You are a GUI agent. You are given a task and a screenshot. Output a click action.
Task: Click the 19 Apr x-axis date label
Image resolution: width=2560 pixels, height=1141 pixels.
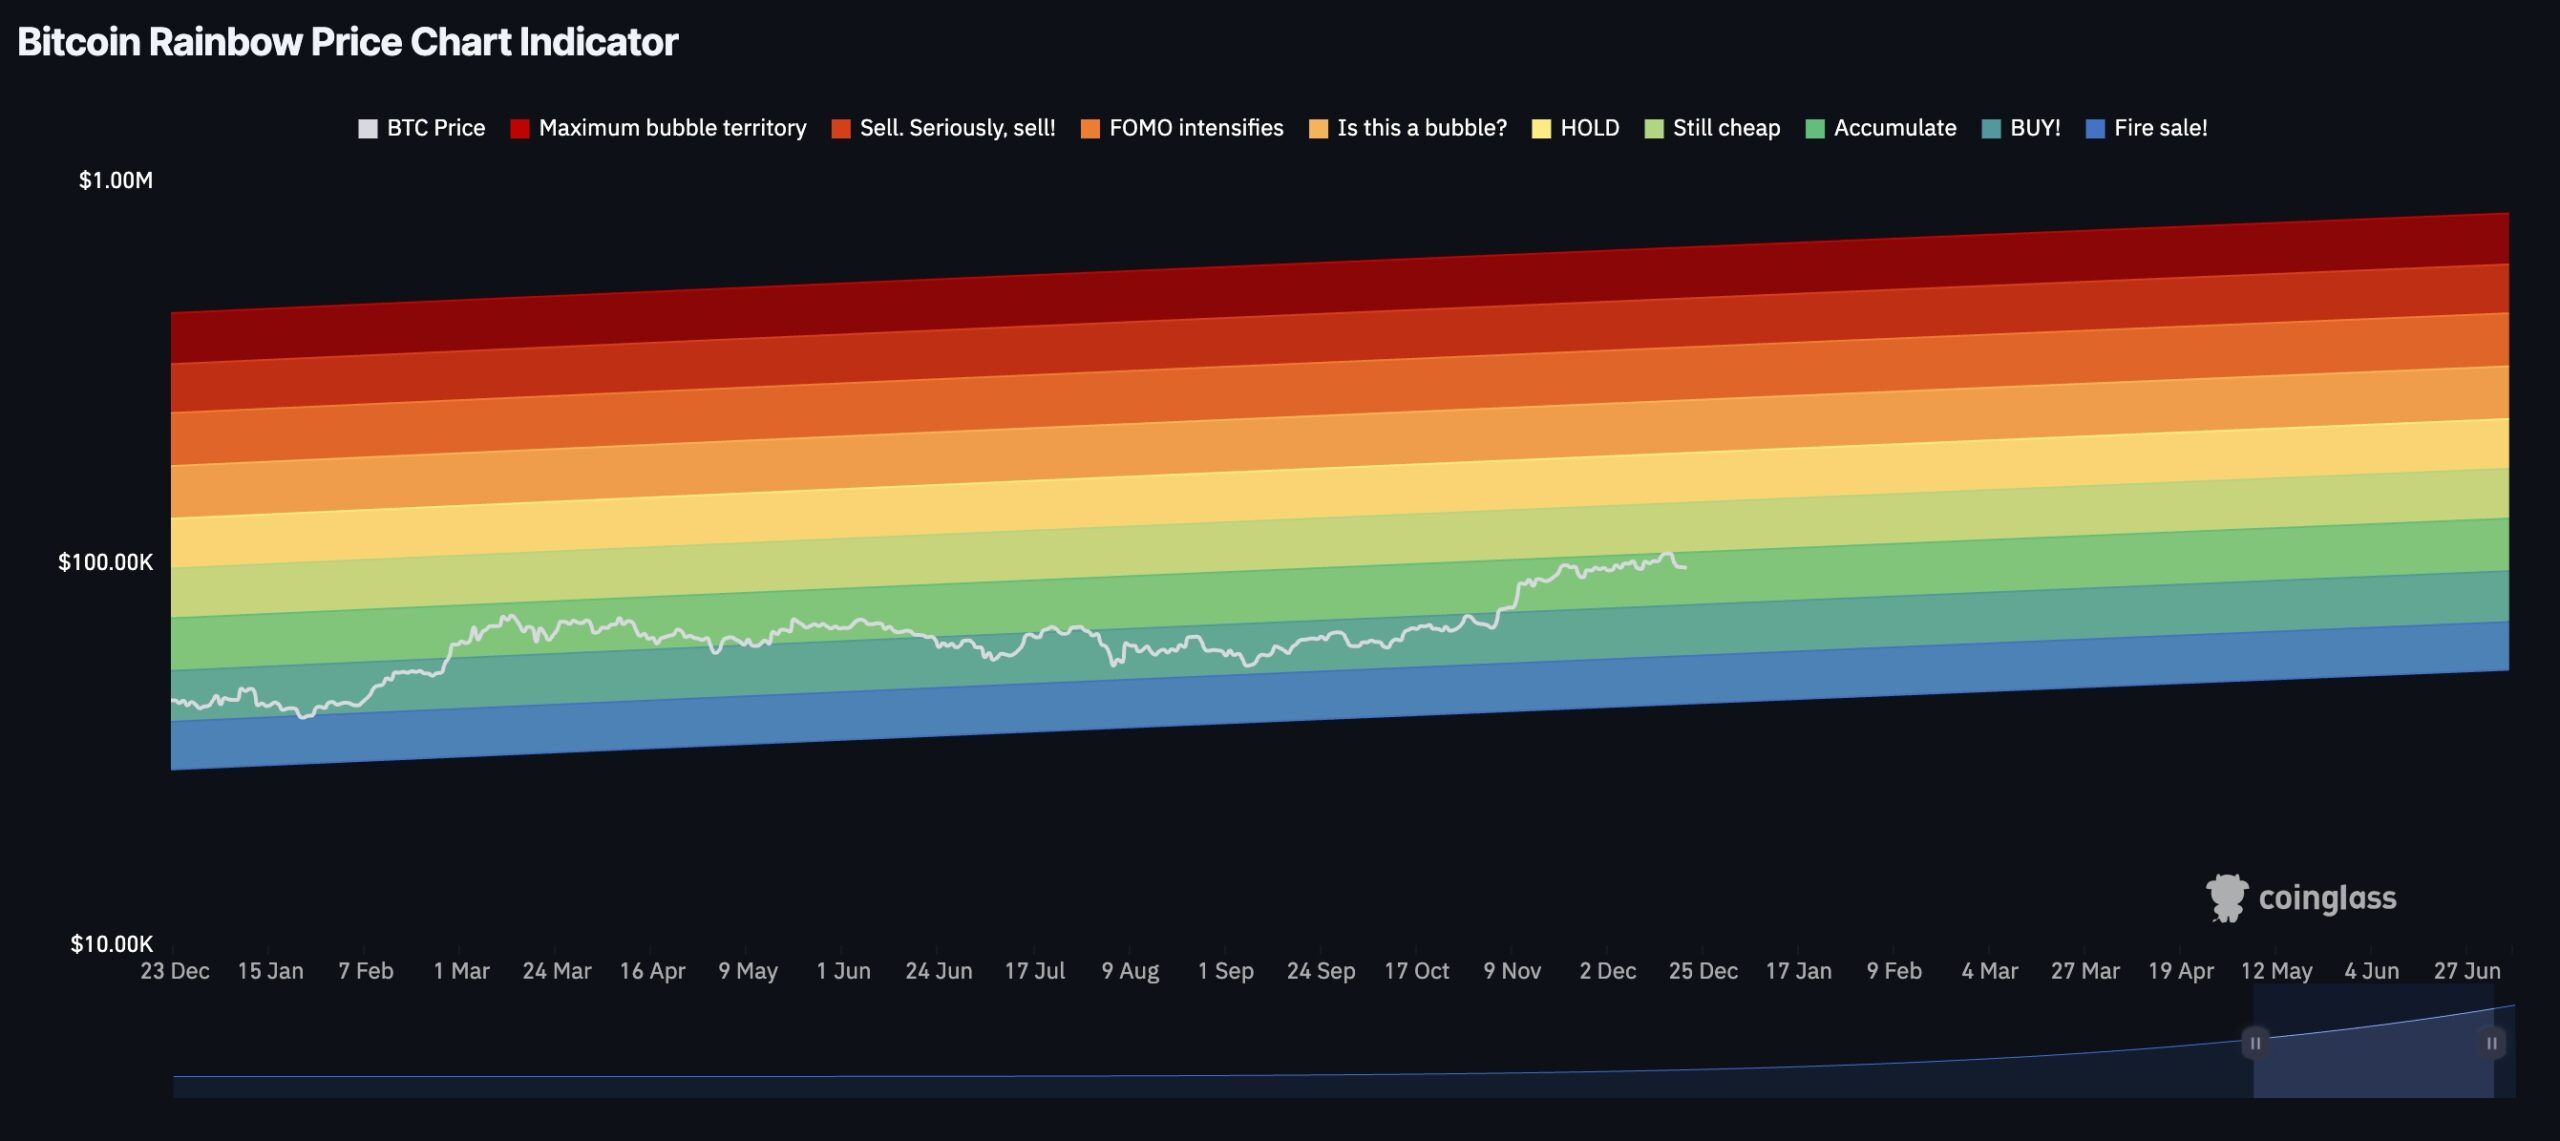2181,971
